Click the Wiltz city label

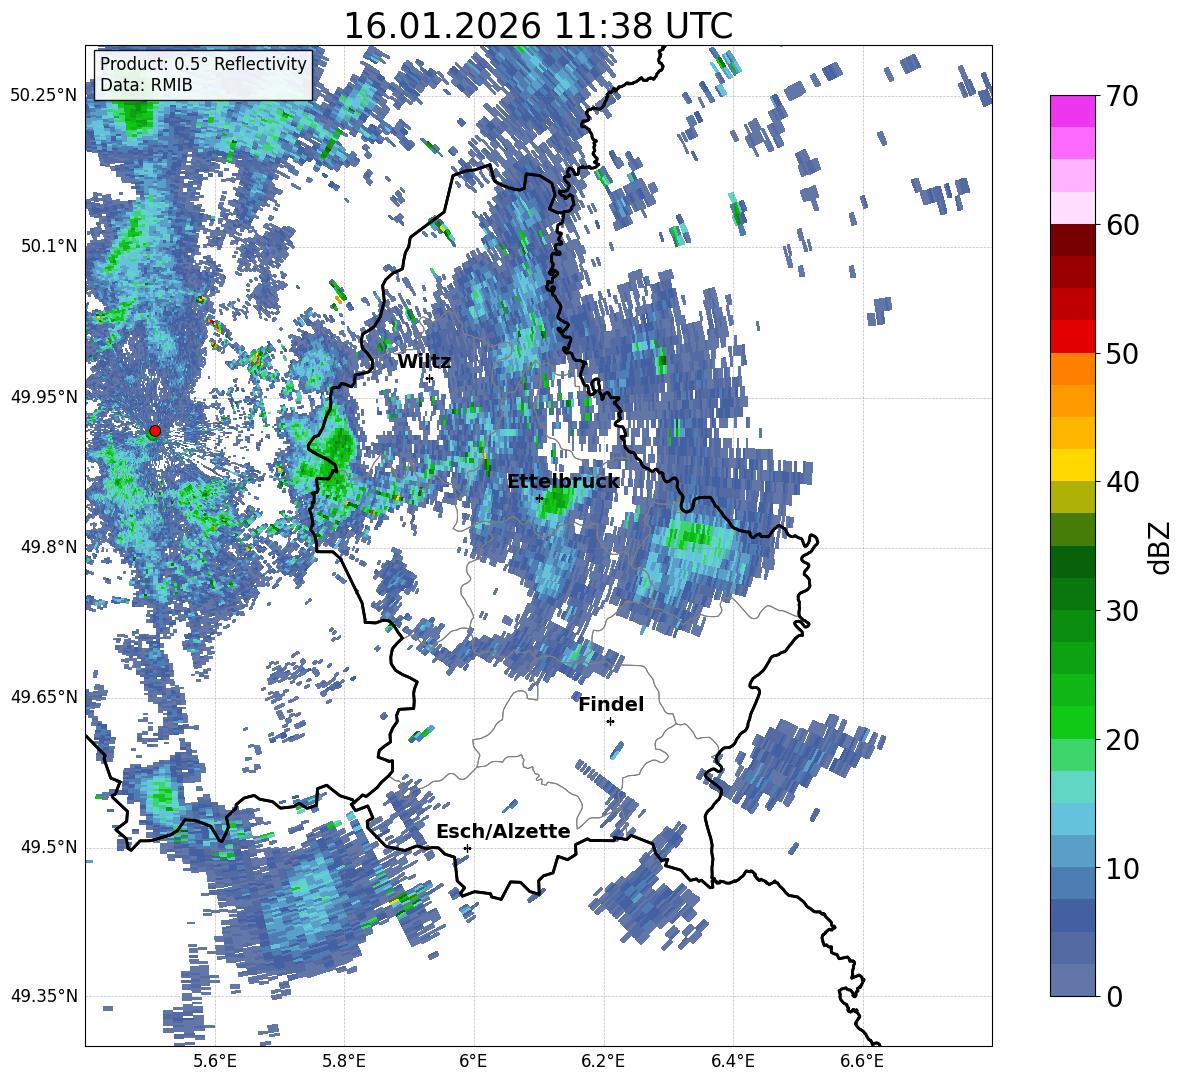click(424, 362)
